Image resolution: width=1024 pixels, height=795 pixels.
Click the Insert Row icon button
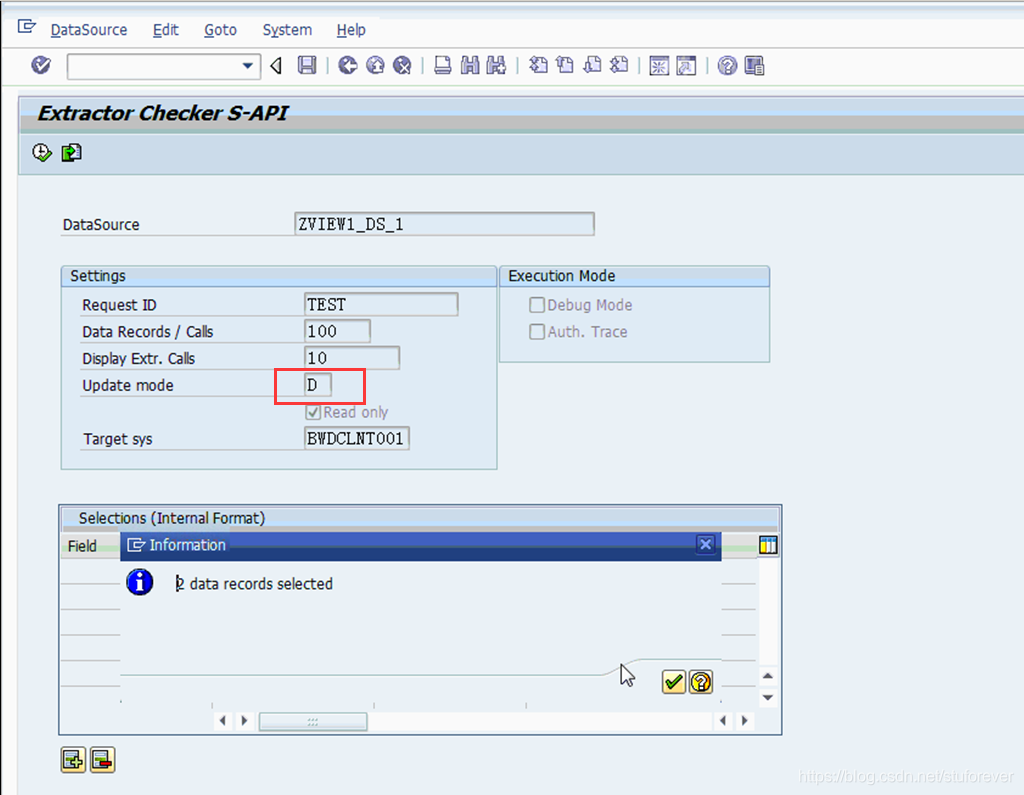click(x=73, y=760)
